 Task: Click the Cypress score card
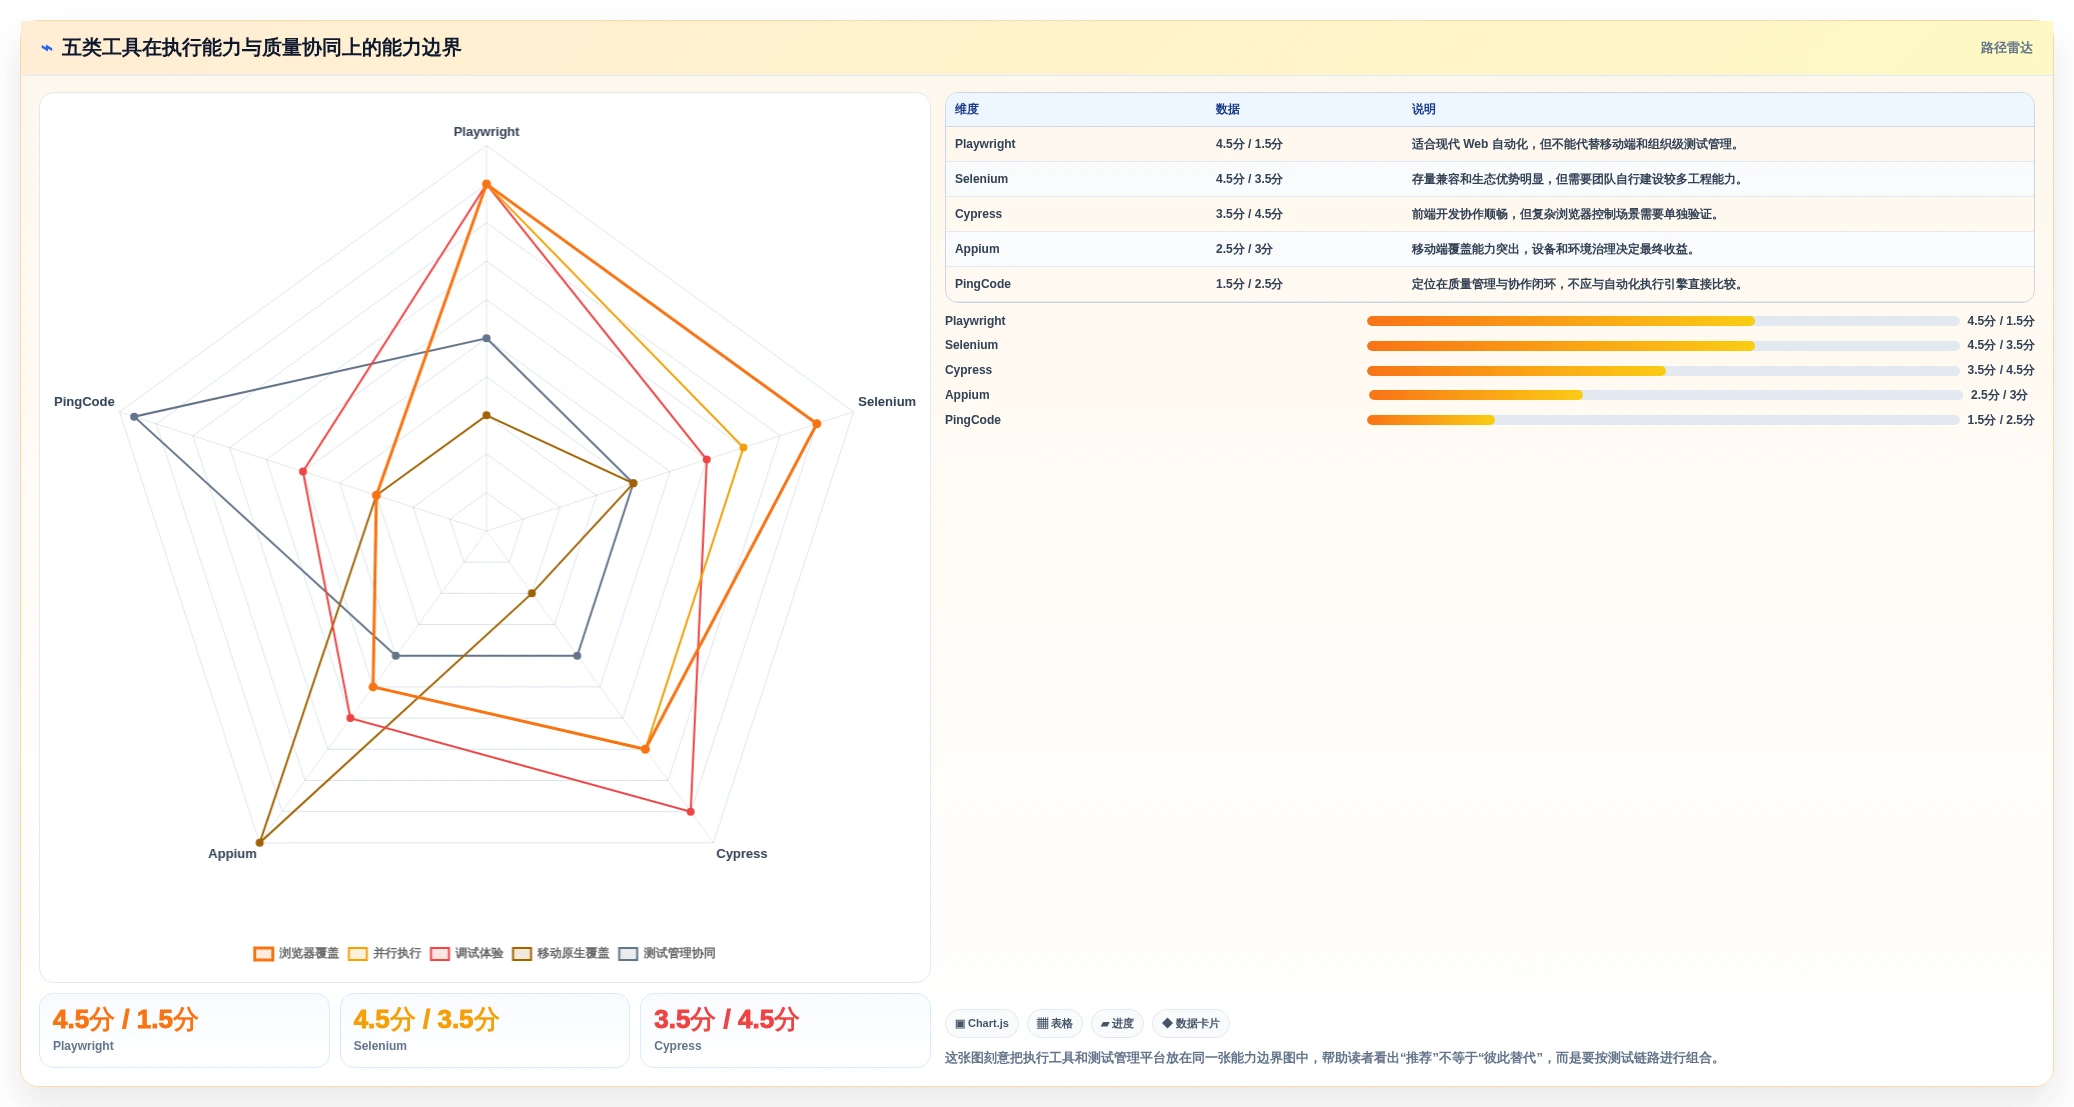click(x=785, y=1030)
